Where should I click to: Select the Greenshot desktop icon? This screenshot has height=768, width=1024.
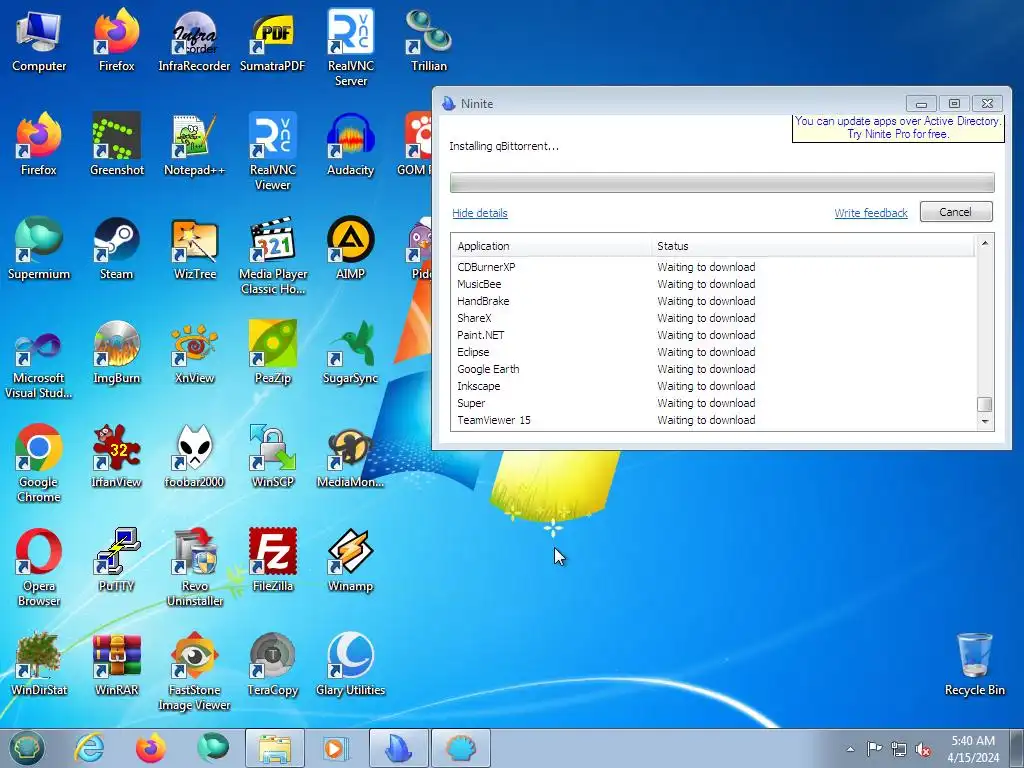117,145
